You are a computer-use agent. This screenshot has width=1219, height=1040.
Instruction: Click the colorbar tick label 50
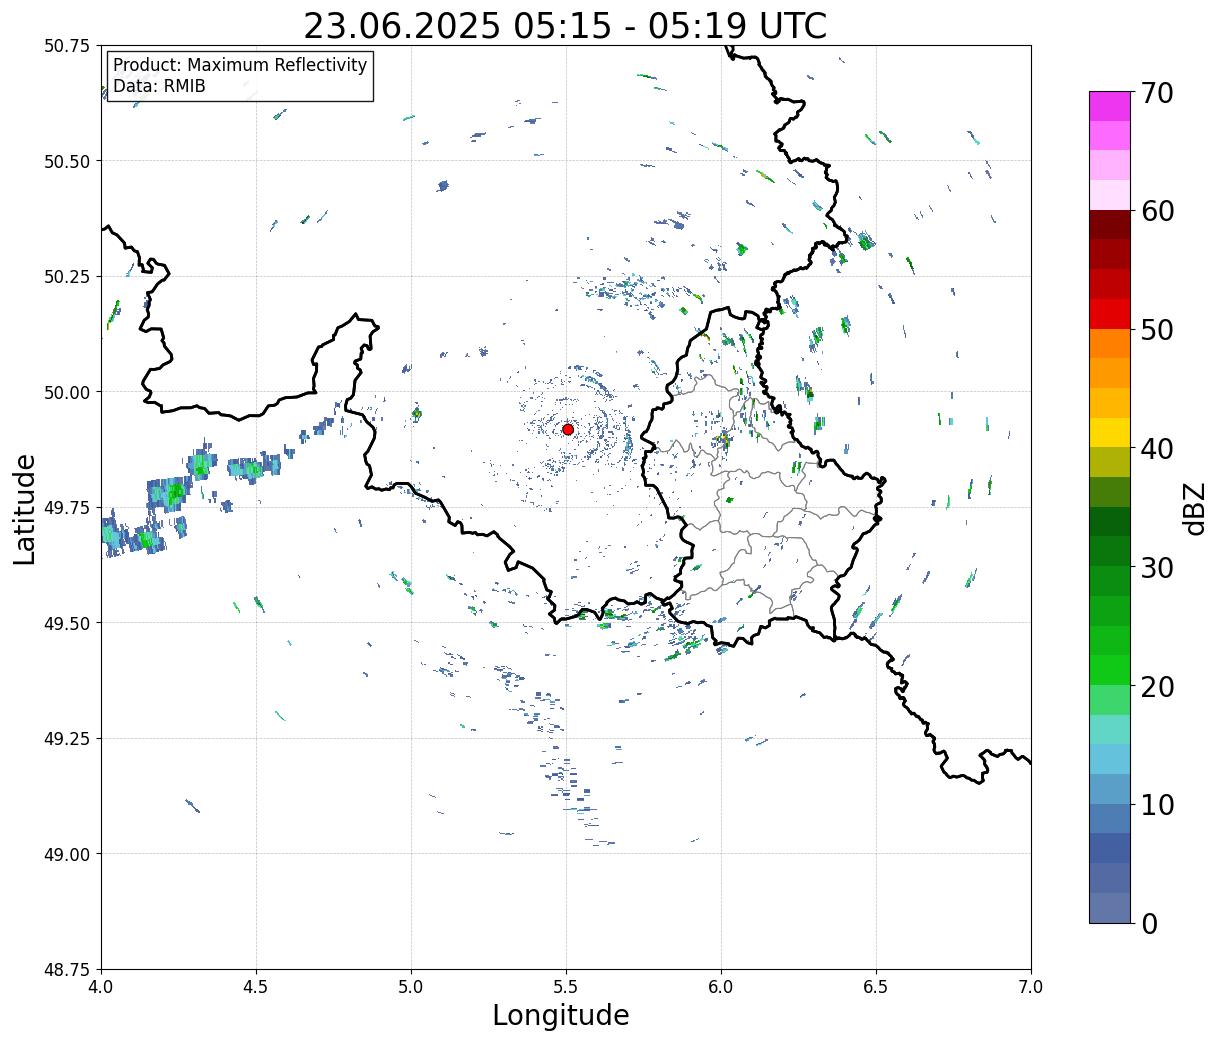[x=1157, y=329]
